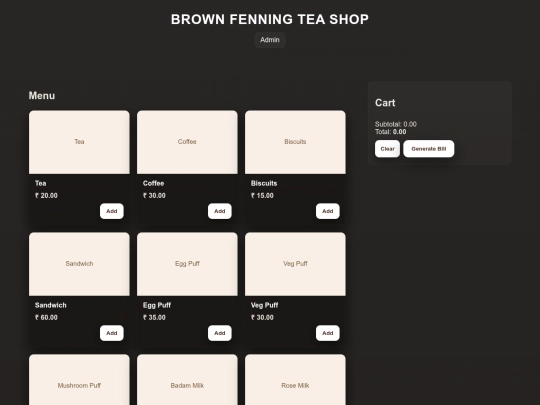Image resolution: width=540 pixels, height=405 pixels.
Task: Click the bold Sandwich item name
Action: click(x=51, y=305)
